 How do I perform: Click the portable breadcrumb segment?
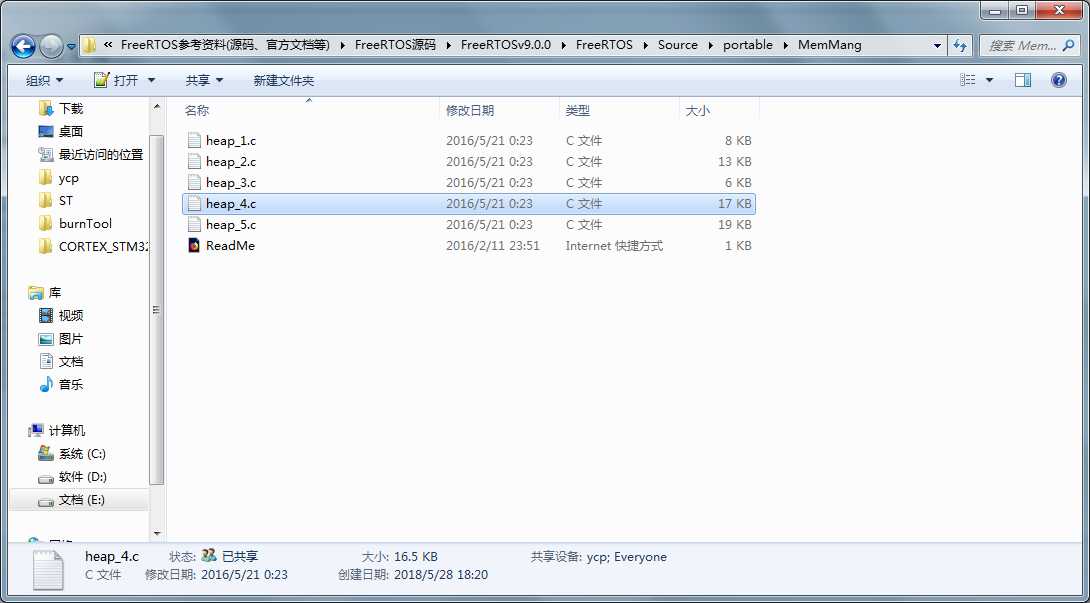(748, 45)
